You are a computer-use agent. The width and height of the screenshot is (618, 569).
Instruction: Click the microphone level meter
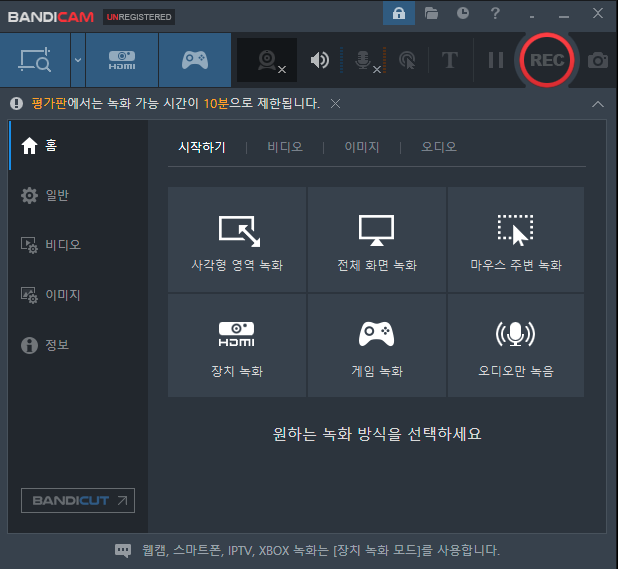(x=384, y=60)
